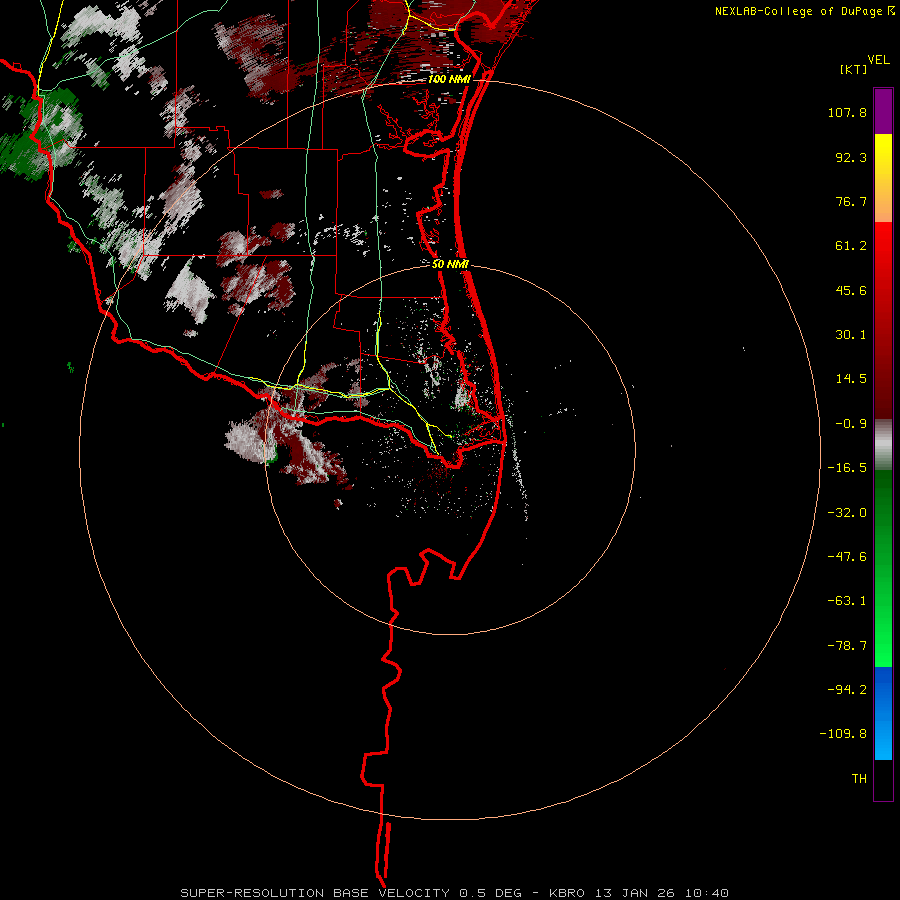The image size is (900, 900).
Task: Click the 45.6 legend value
Action: pyautogui.click(x=851, y=290)
